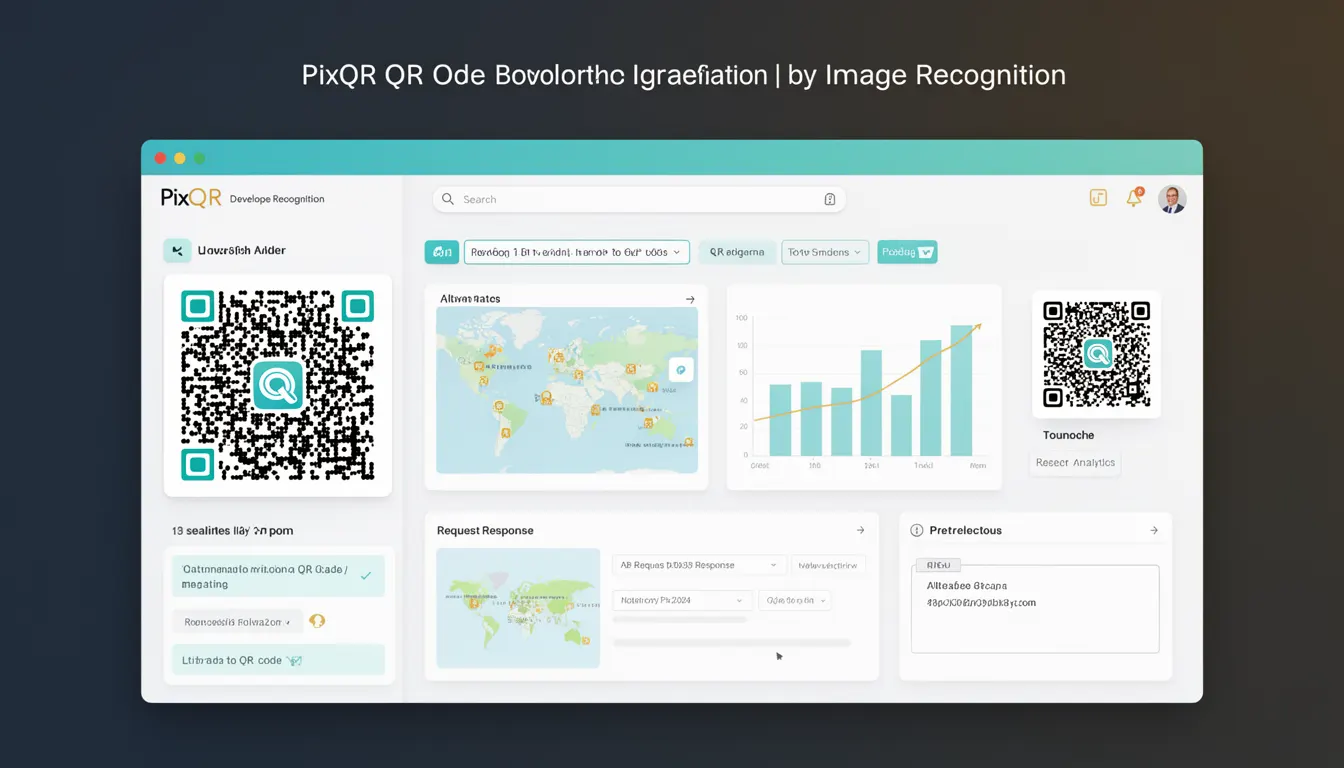Click the info icon next to Pretrelectous
The image size is (1344, 768).
point(917,530)
